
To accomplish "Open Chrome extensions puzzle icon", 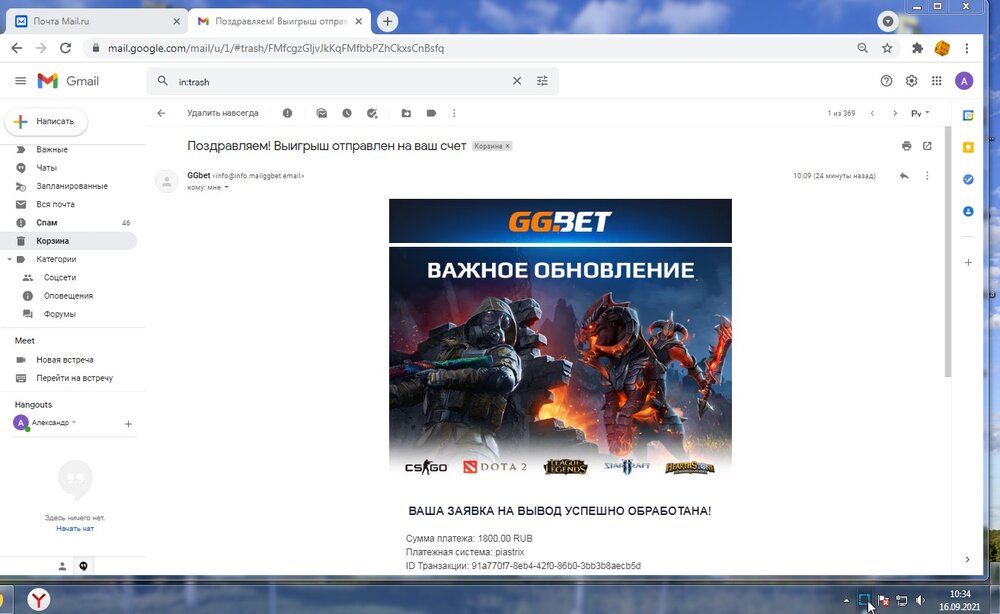I will (x=917, y=48).
